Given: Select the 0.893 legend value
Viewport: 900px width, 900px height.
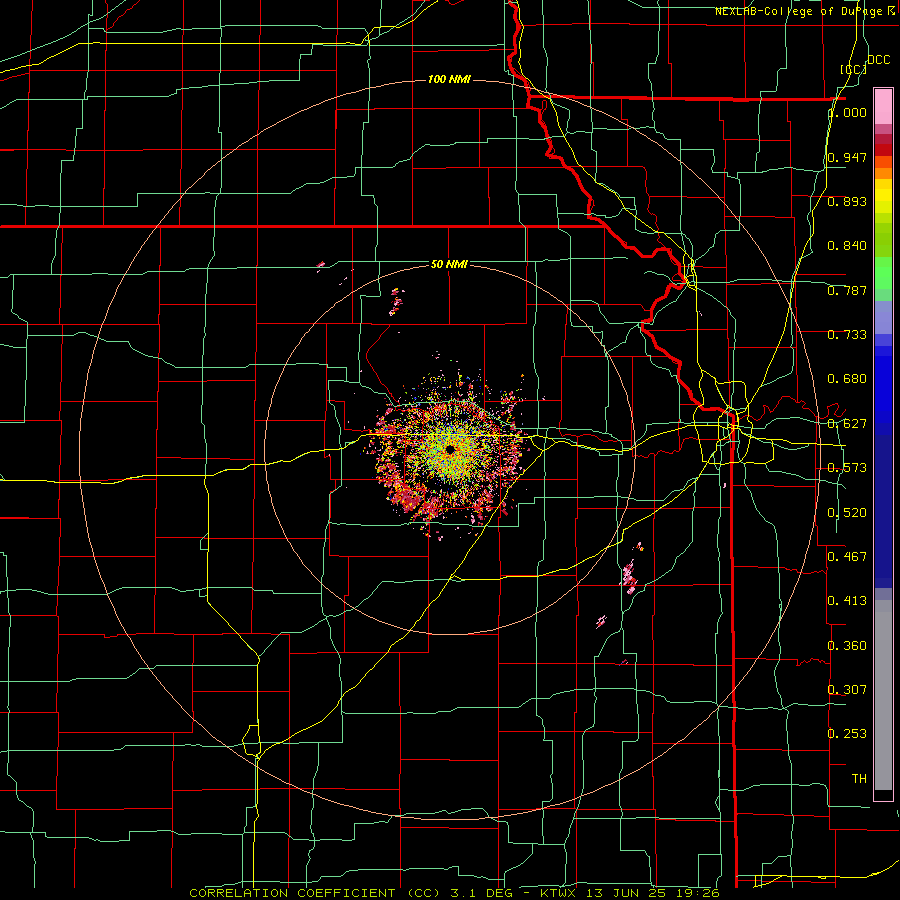Looking at the screenshot, I should [847, 201].
